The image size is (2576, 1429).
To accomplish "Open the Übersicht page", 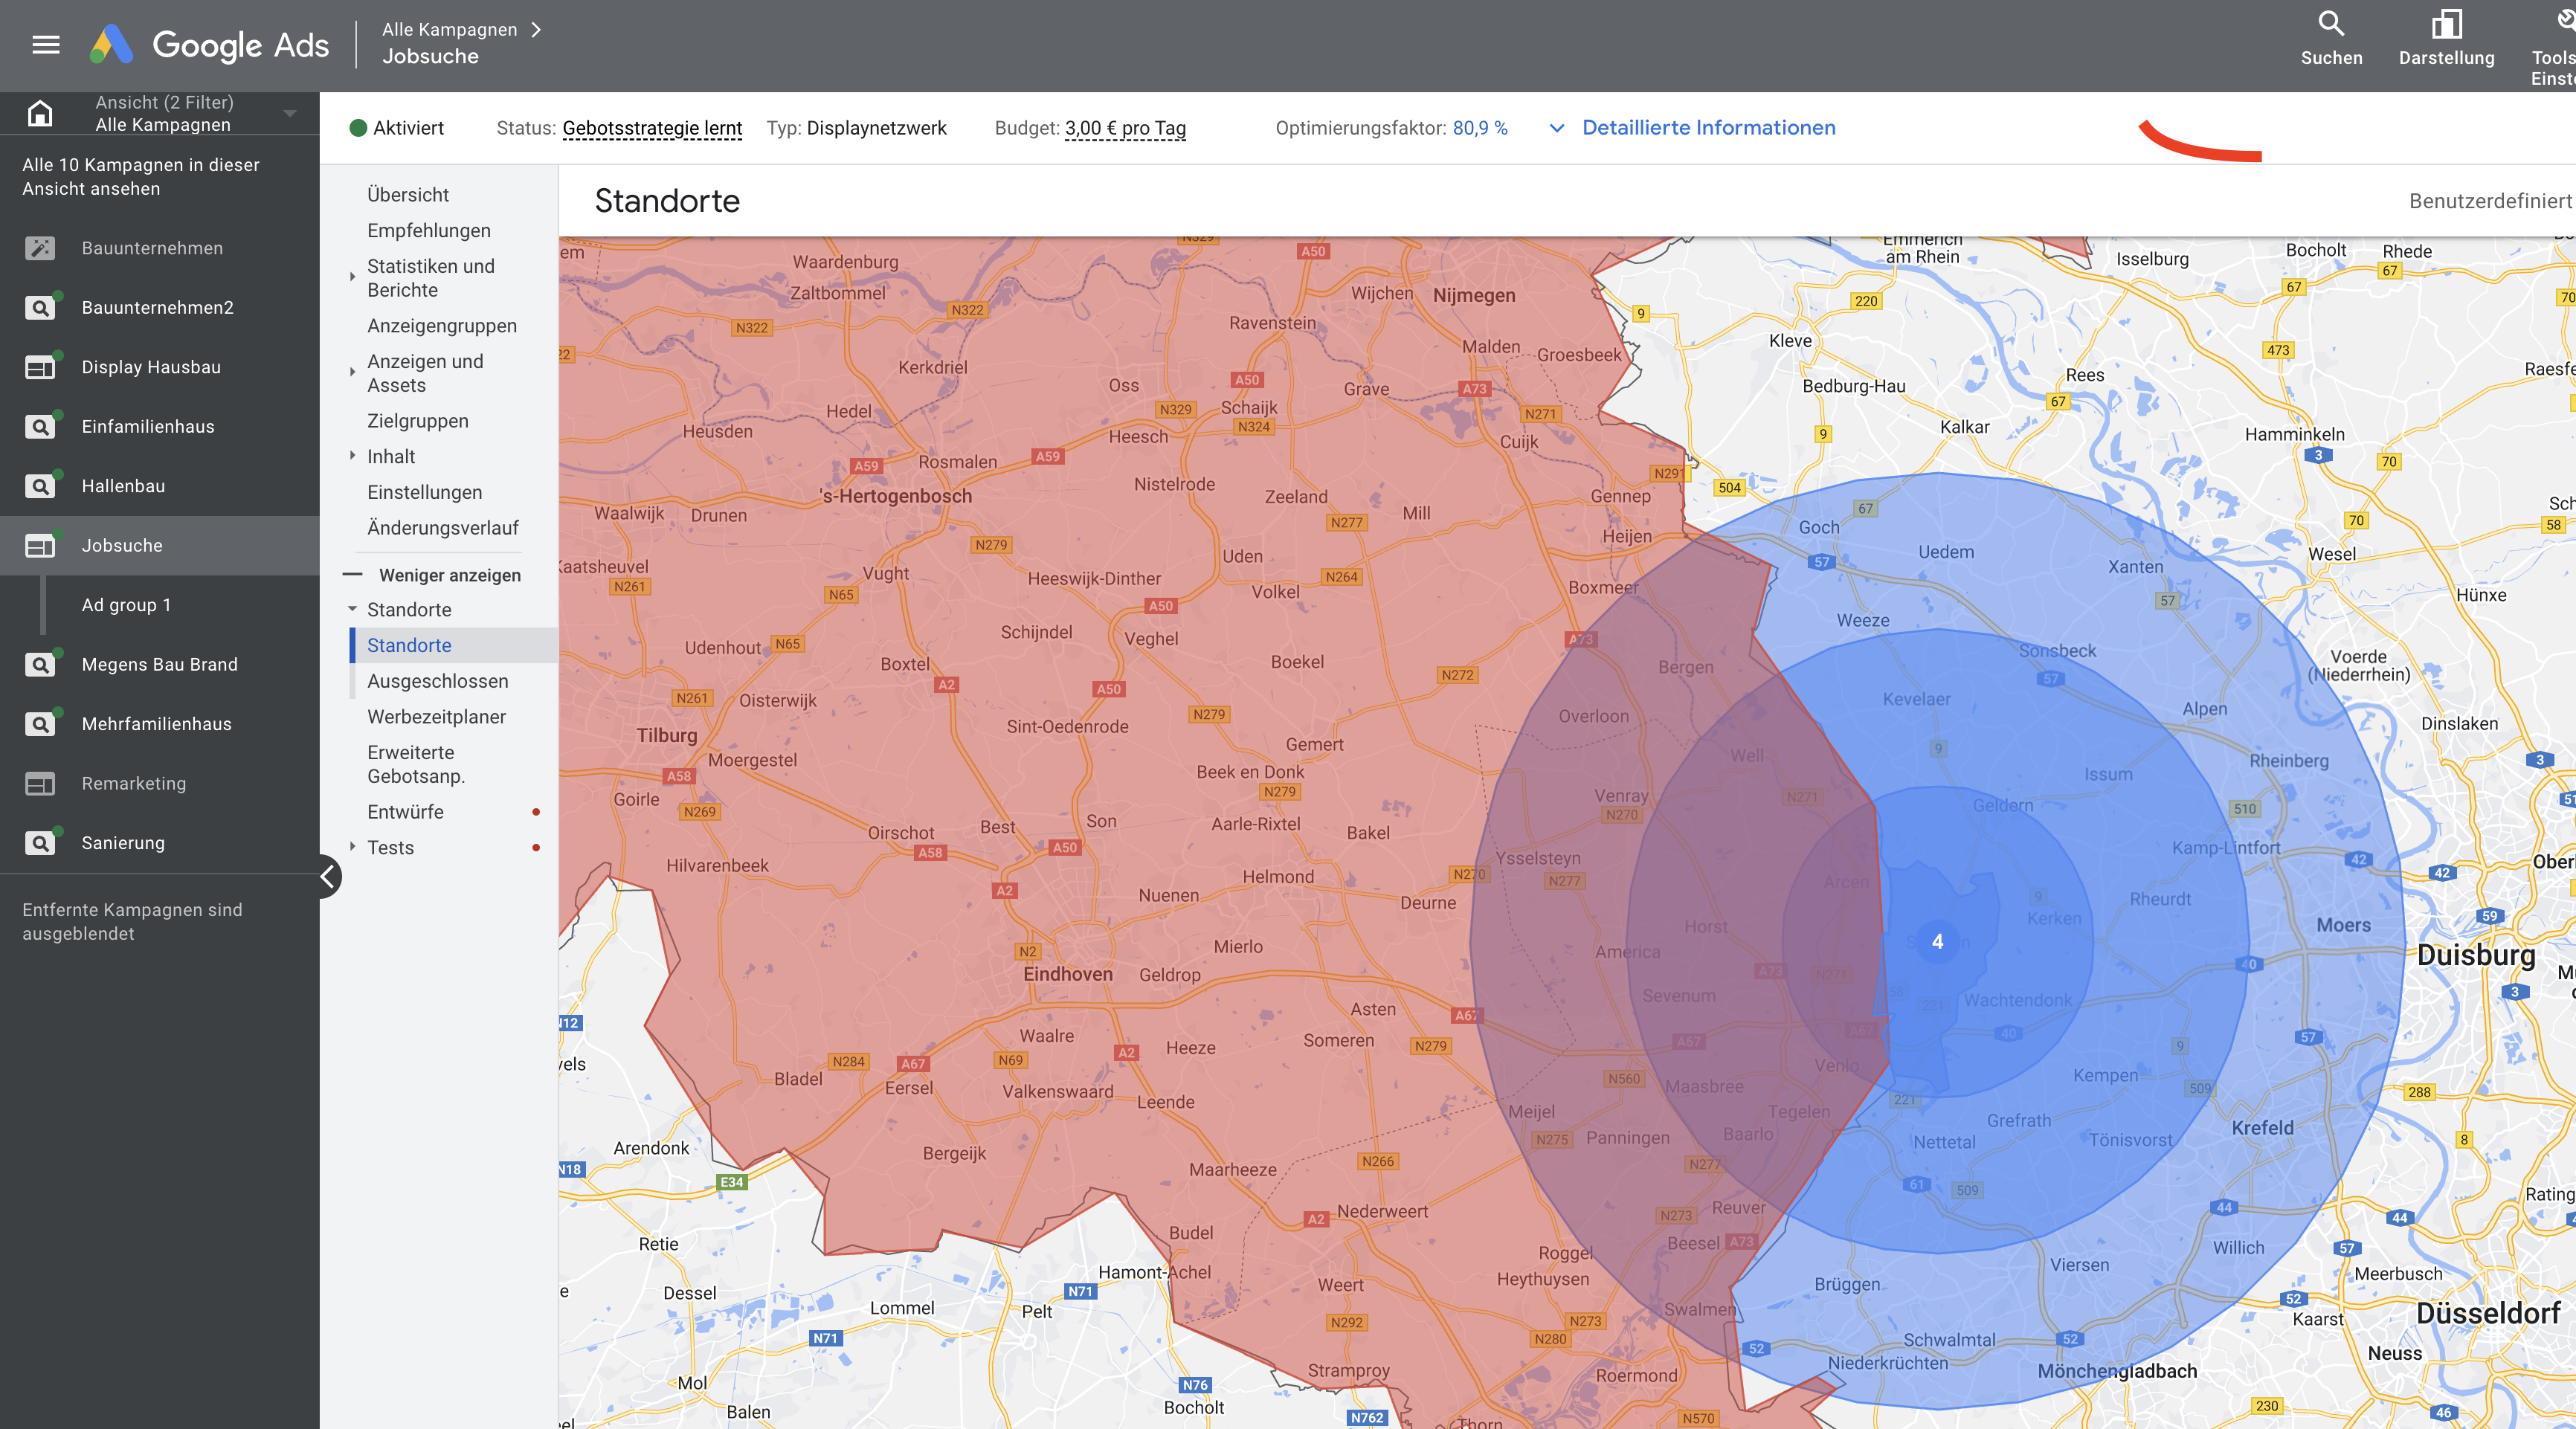I will (x=408, y=195).
